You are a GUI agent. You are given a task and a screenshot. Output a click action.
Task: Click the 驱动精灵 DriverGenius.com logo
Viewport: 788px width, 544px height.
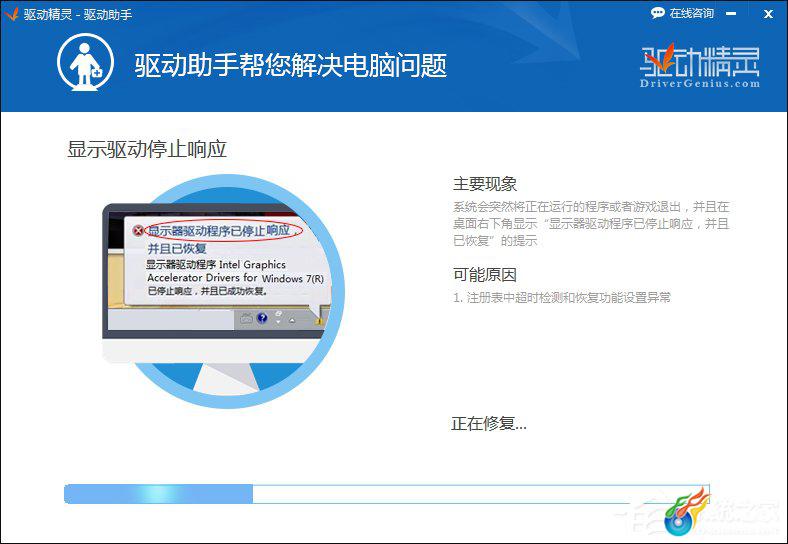click(x=700, y=67)
